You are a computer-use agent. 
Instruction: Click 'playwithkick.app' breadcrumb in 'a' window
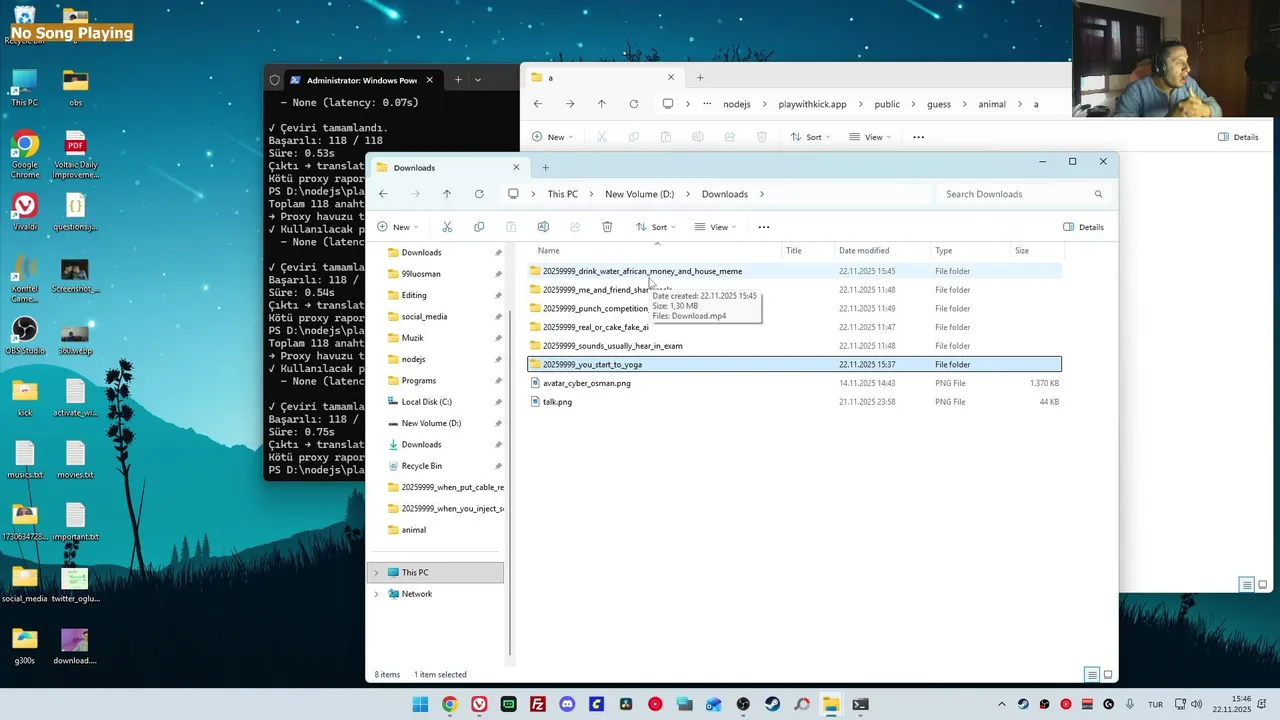(812, 104)
